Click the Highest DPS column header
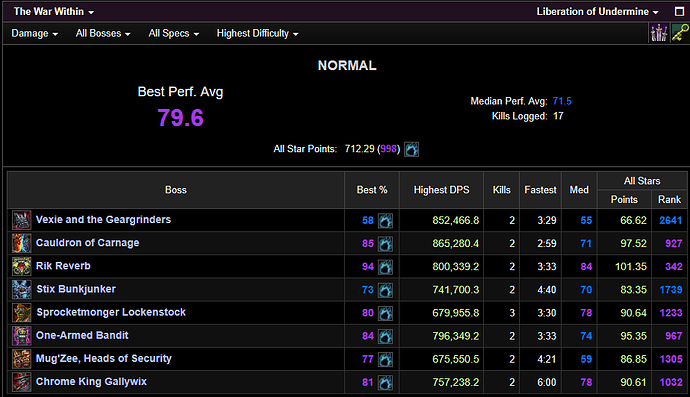This screenshot has width=690, height=397. coord(441,190)
